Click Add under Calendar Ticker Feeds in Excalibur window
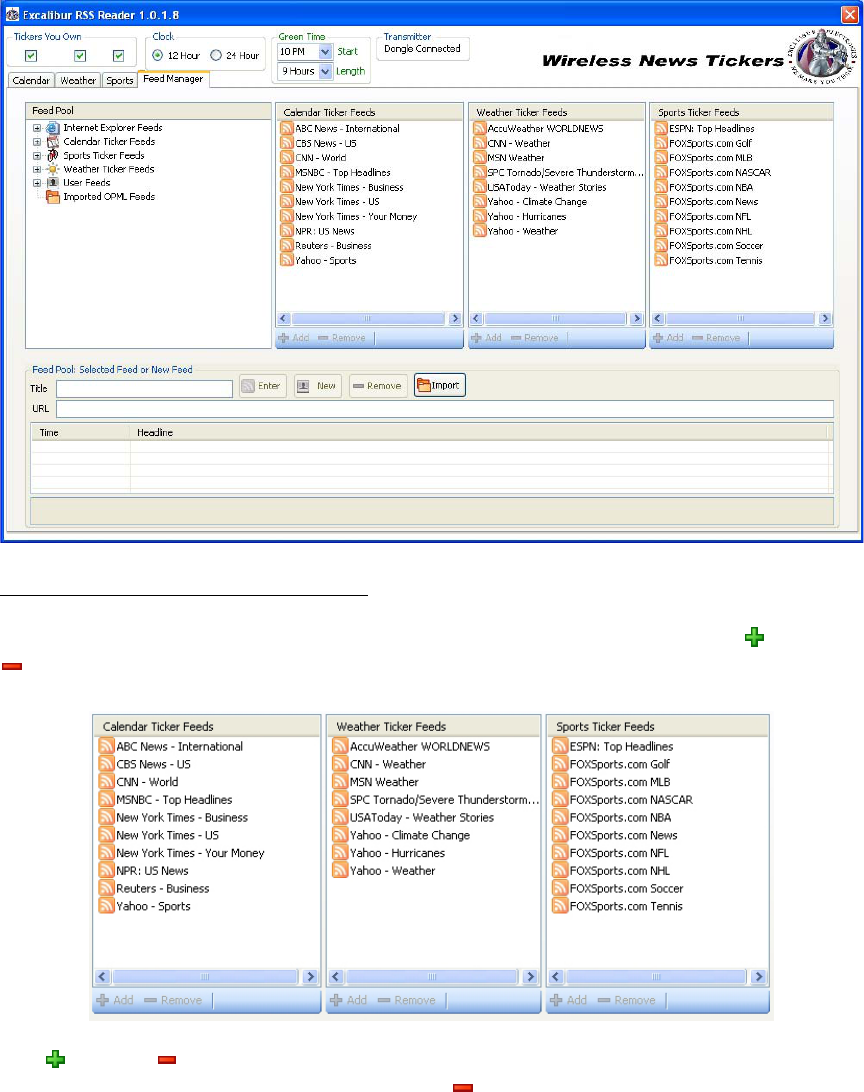The height and width of the screenshot is (1092, 864). [294, 338]
